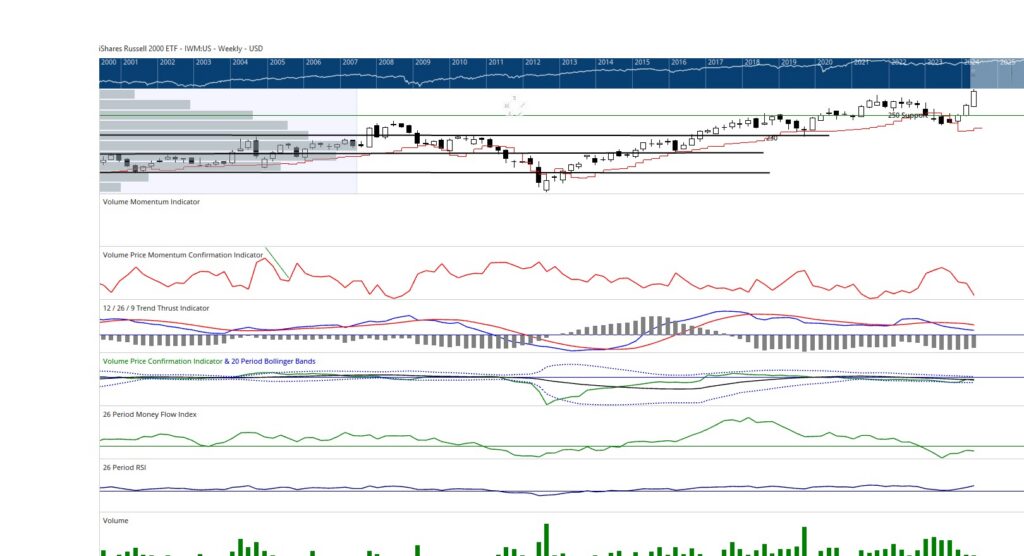Select the 26 Period Money Flow Index label
This screenshot has height=556, width=1024.
tap(149, 413)
